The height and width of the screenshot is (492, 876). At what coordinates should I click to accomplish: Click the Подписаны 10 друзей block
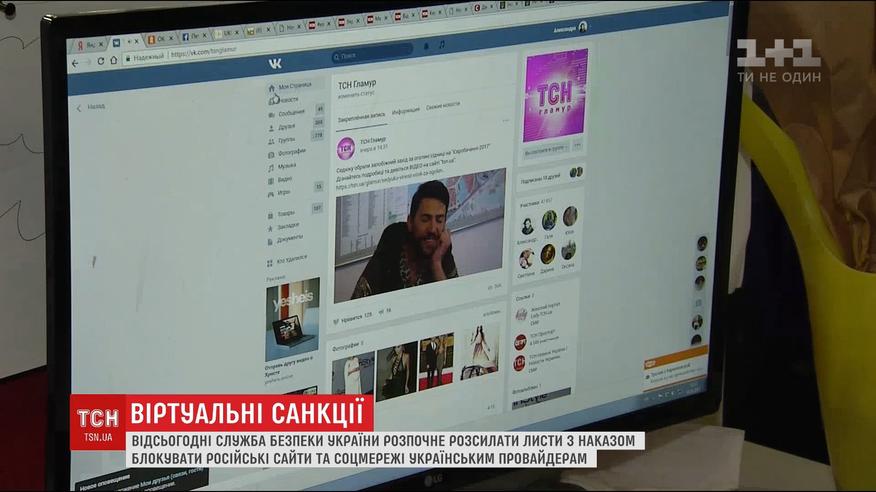(x=550, y=176)
